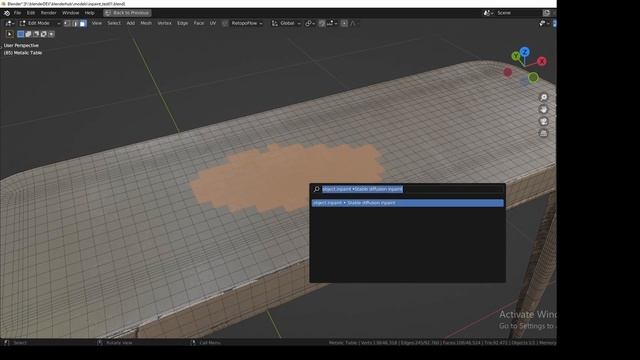Choose the extend selection mode icon

29,34
